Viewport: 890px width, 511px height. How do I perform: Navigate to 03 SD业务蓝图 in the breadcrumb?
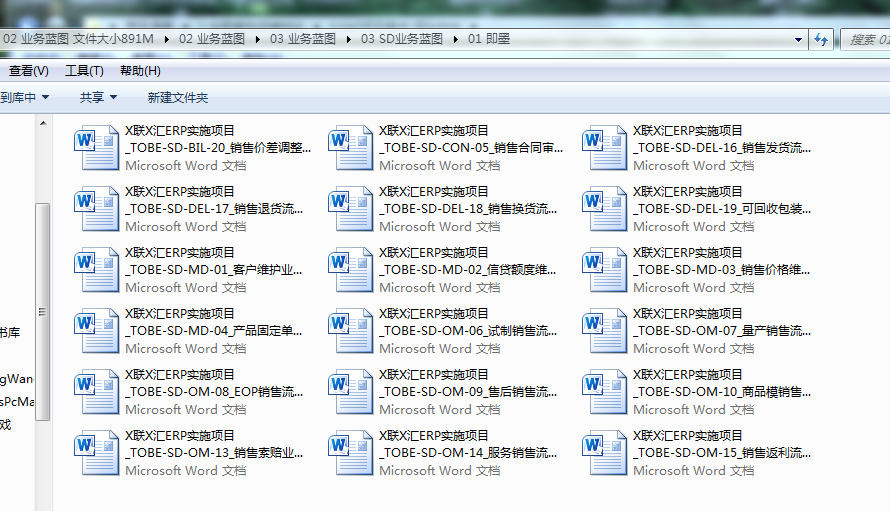401,39
